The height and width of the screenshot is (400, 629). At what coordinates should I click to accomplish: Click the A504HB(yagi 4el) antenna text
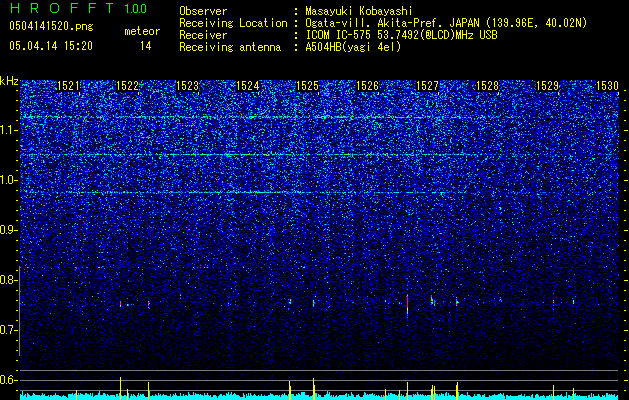point(353,47)
